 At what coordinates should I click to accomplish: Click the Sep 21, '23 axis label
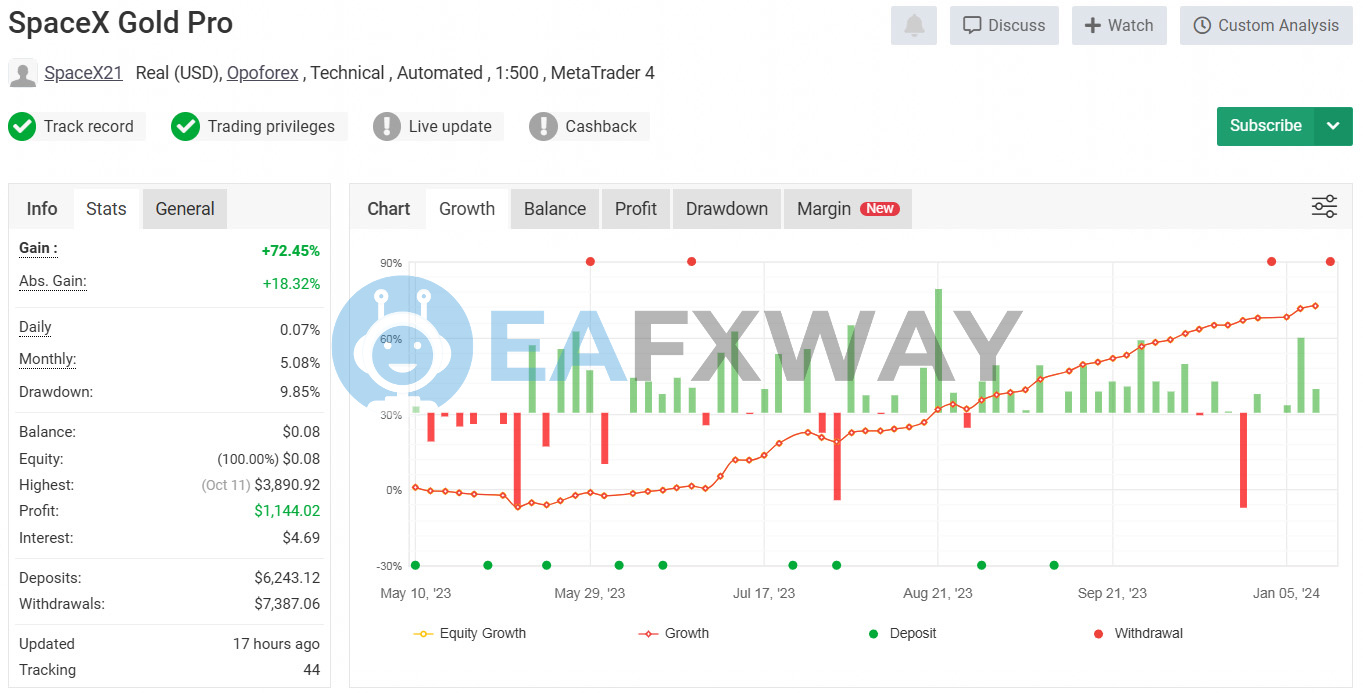pos(1112,593)
